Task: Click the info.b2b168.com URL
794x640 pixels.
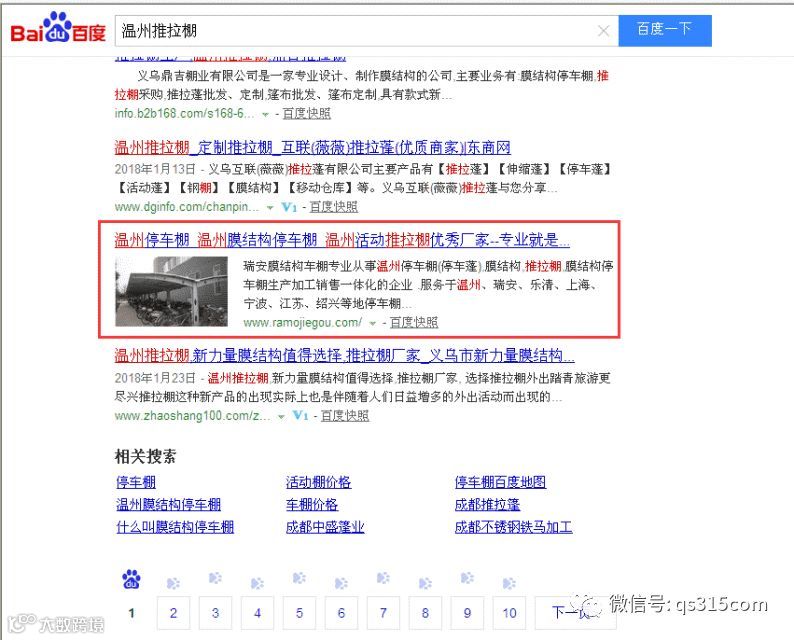Action: pos(184,113)
